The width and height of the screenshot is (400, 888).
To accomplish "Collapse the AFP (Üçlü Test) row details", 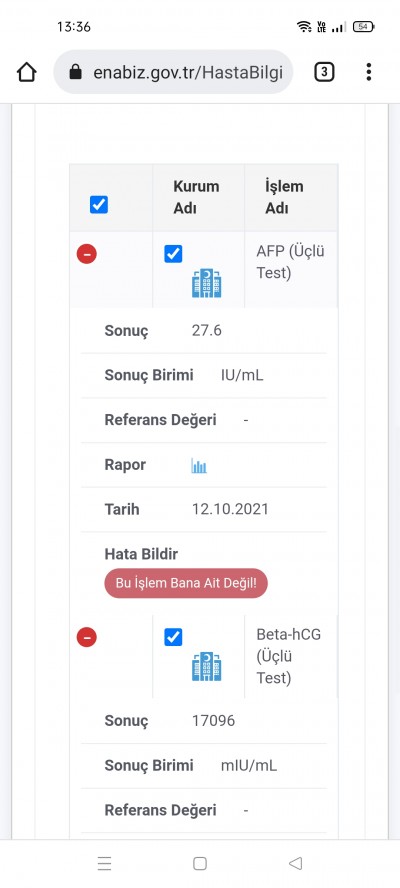I will (x=87, y=254).
